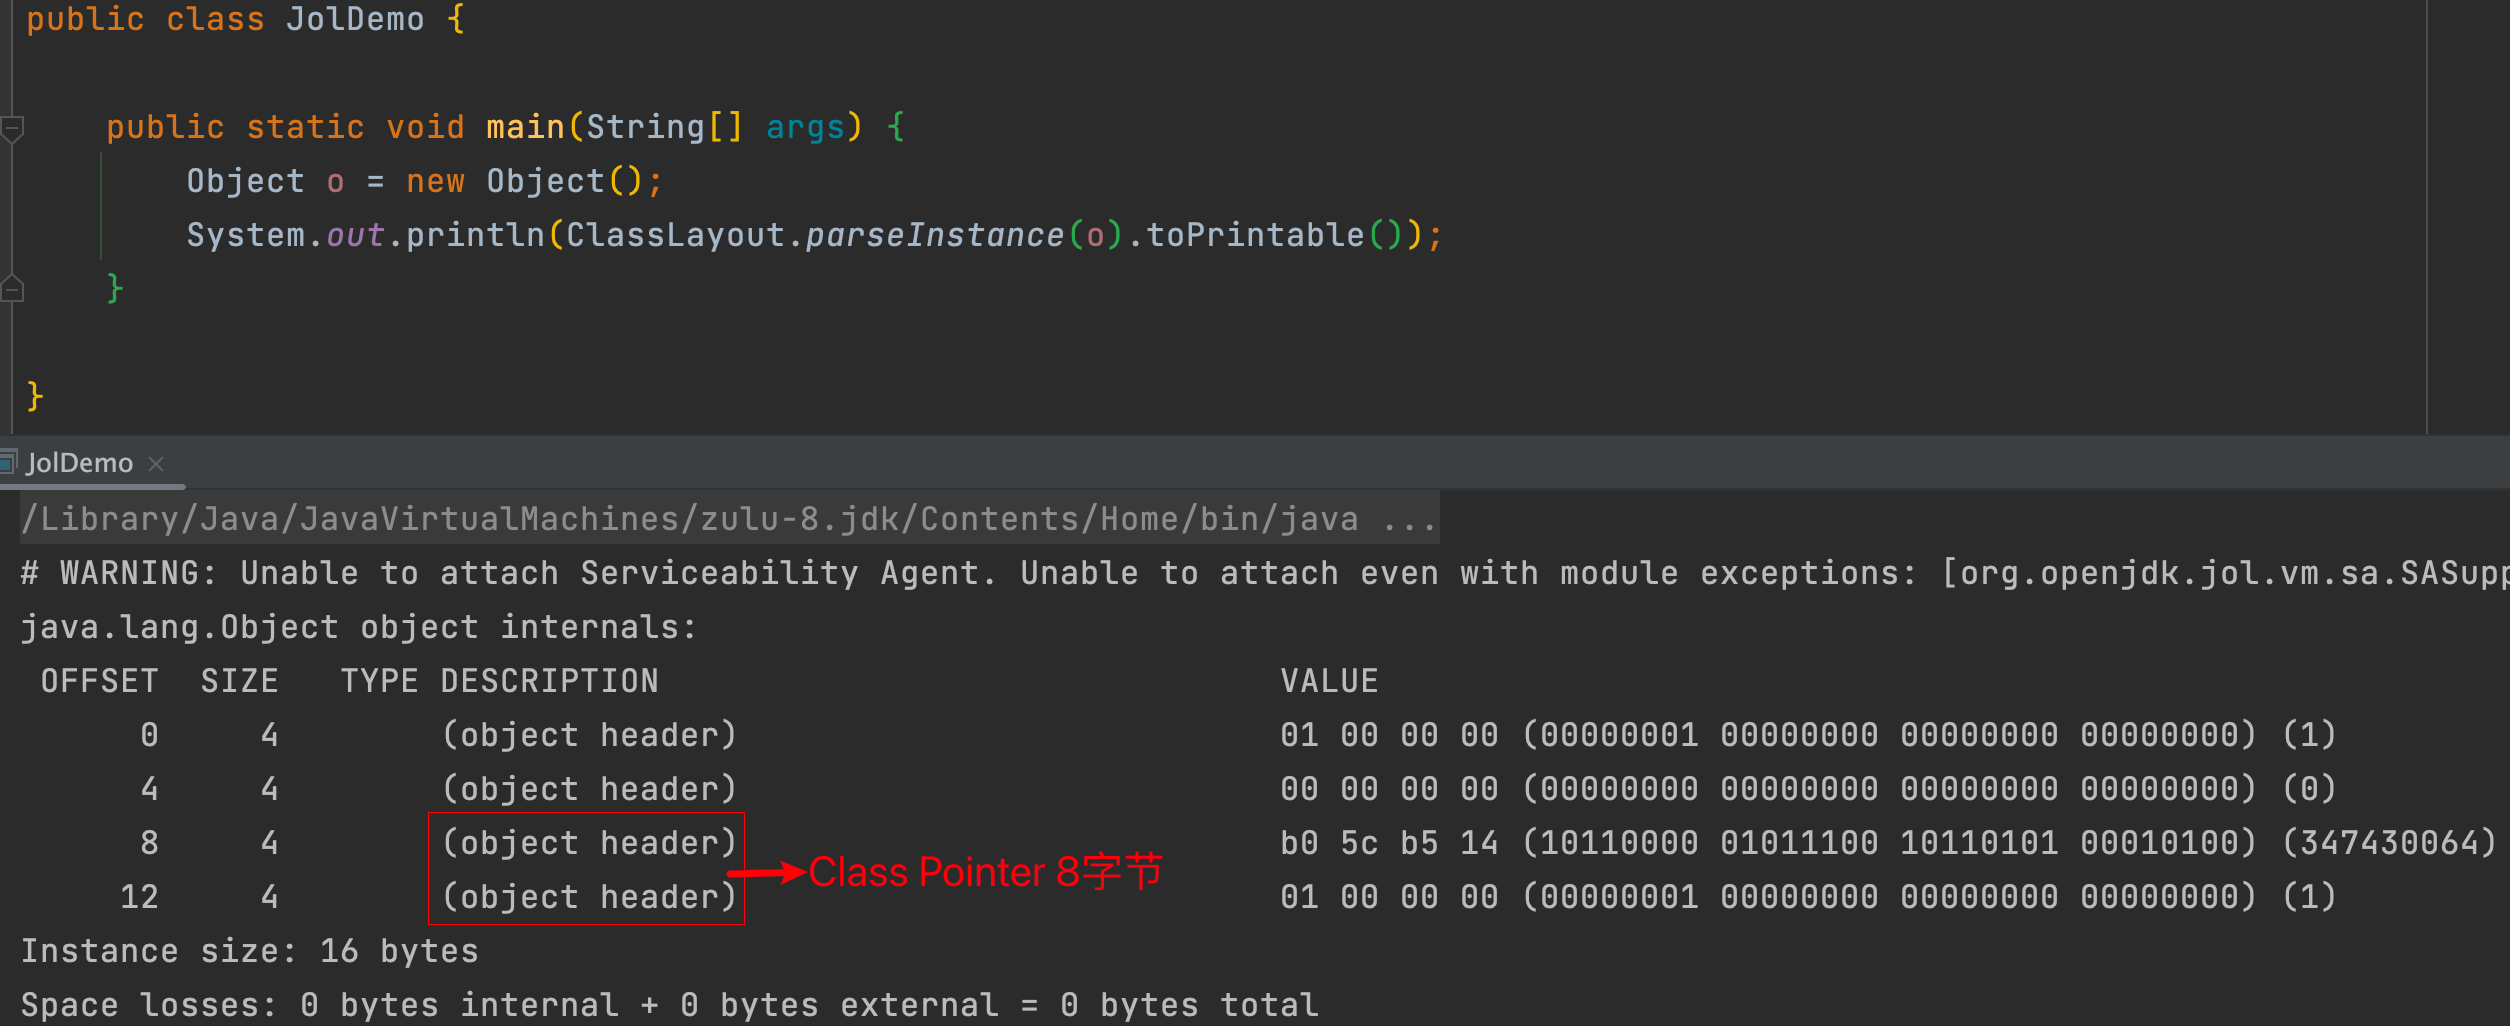Collapse the main method fold marker

pos(12,128)
